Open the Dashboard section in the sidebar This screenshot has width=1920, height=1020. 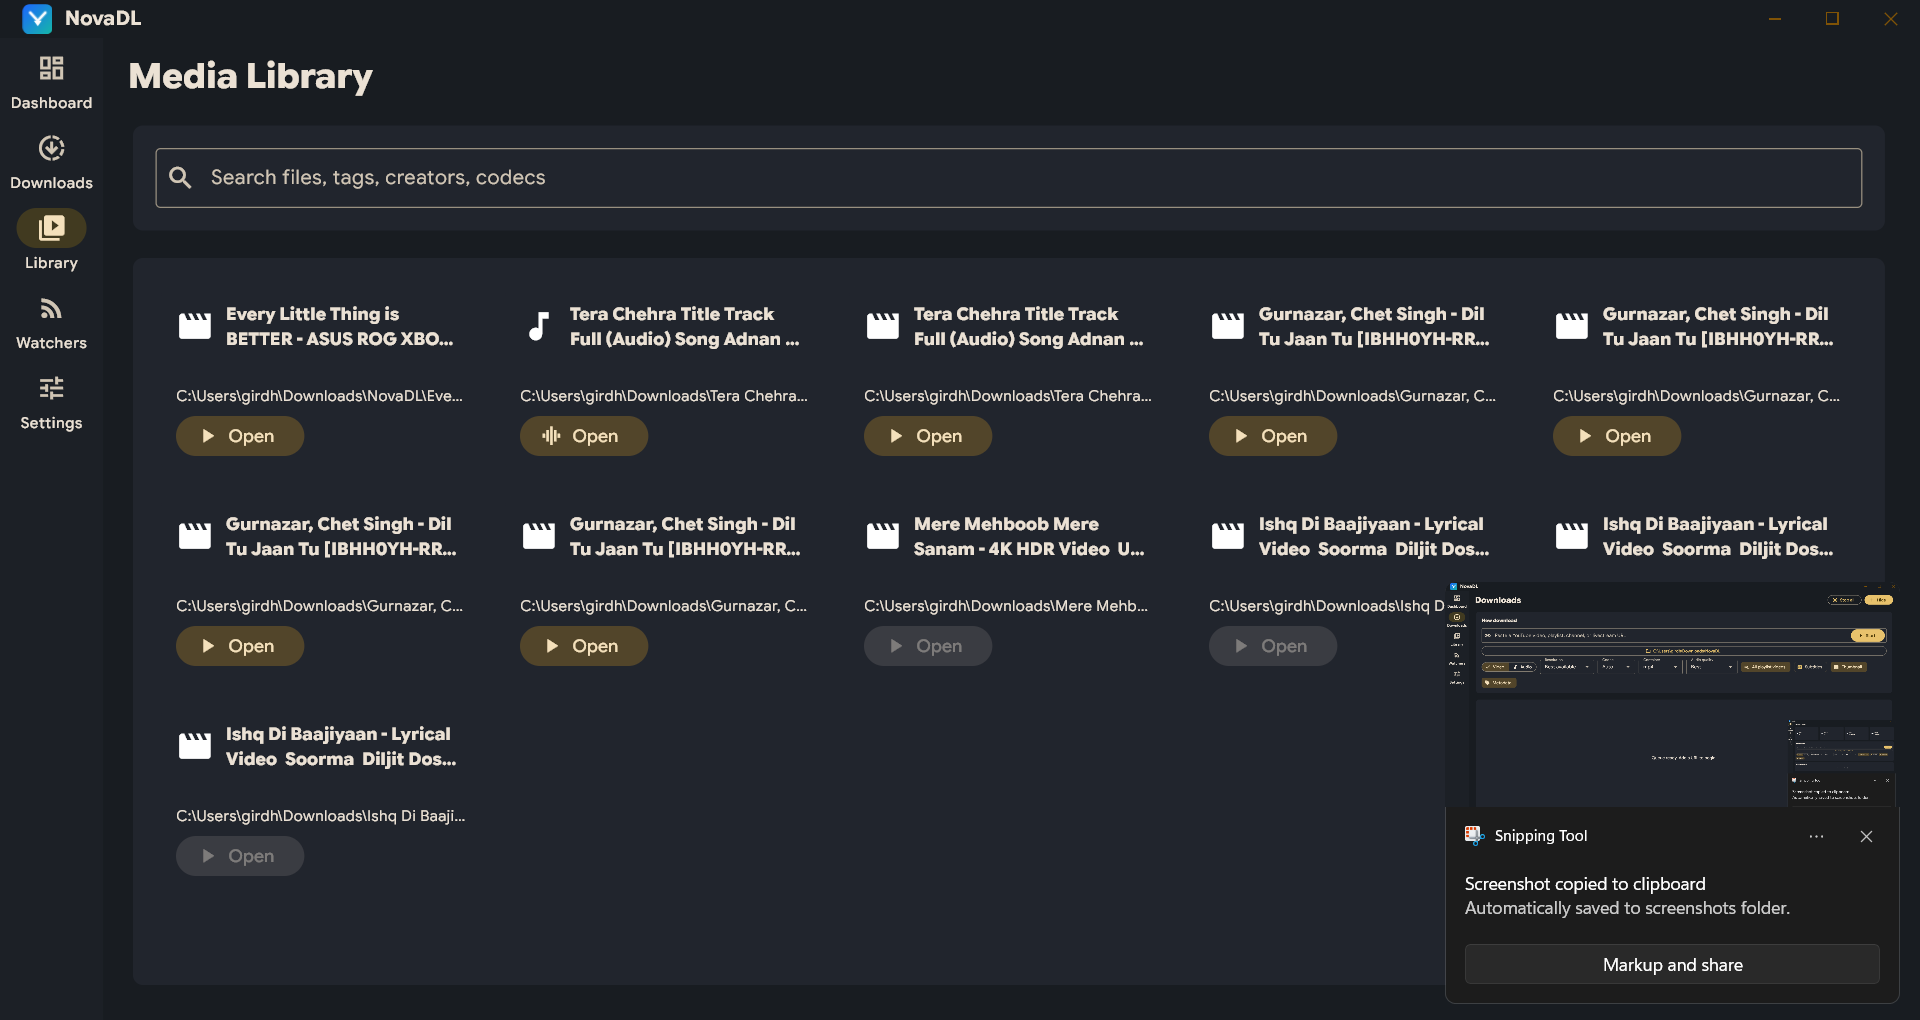(51, 83)
